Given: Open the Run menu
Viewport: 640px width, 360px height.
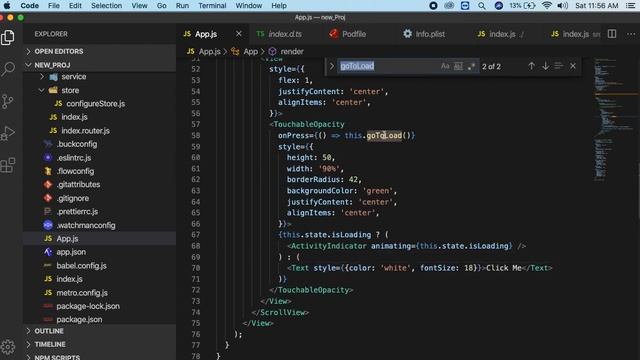Looking at the screenshot, I should (x=182, y=6).
